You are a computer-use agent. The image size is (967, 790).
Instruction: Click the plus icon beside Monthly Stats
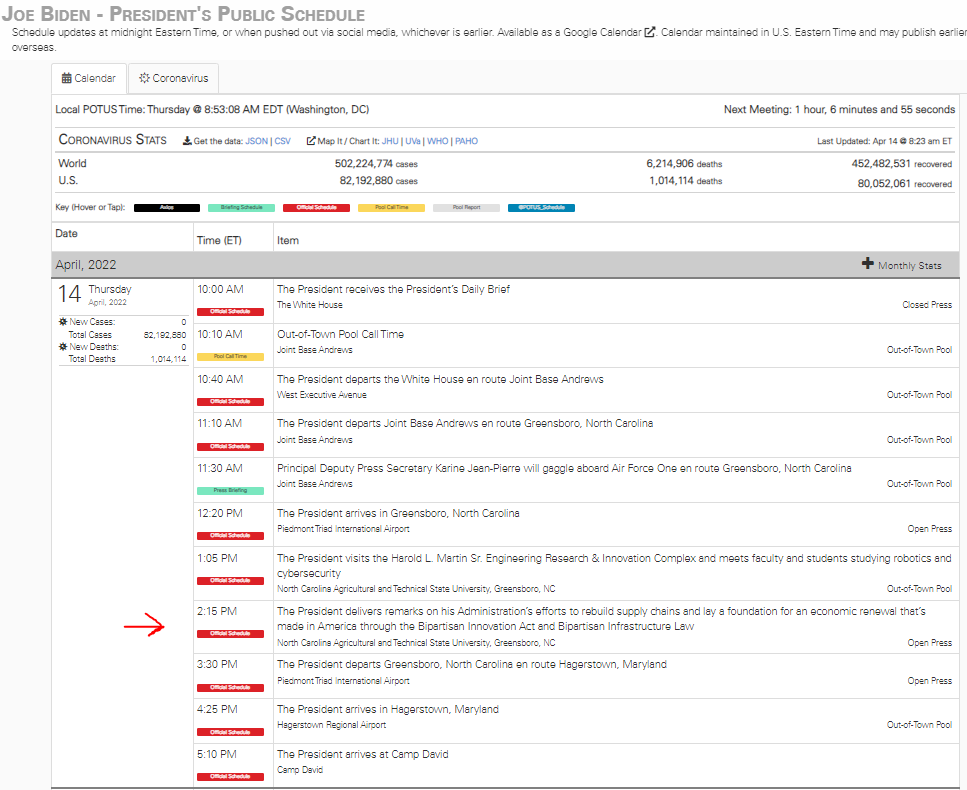[x=868, y=263]
